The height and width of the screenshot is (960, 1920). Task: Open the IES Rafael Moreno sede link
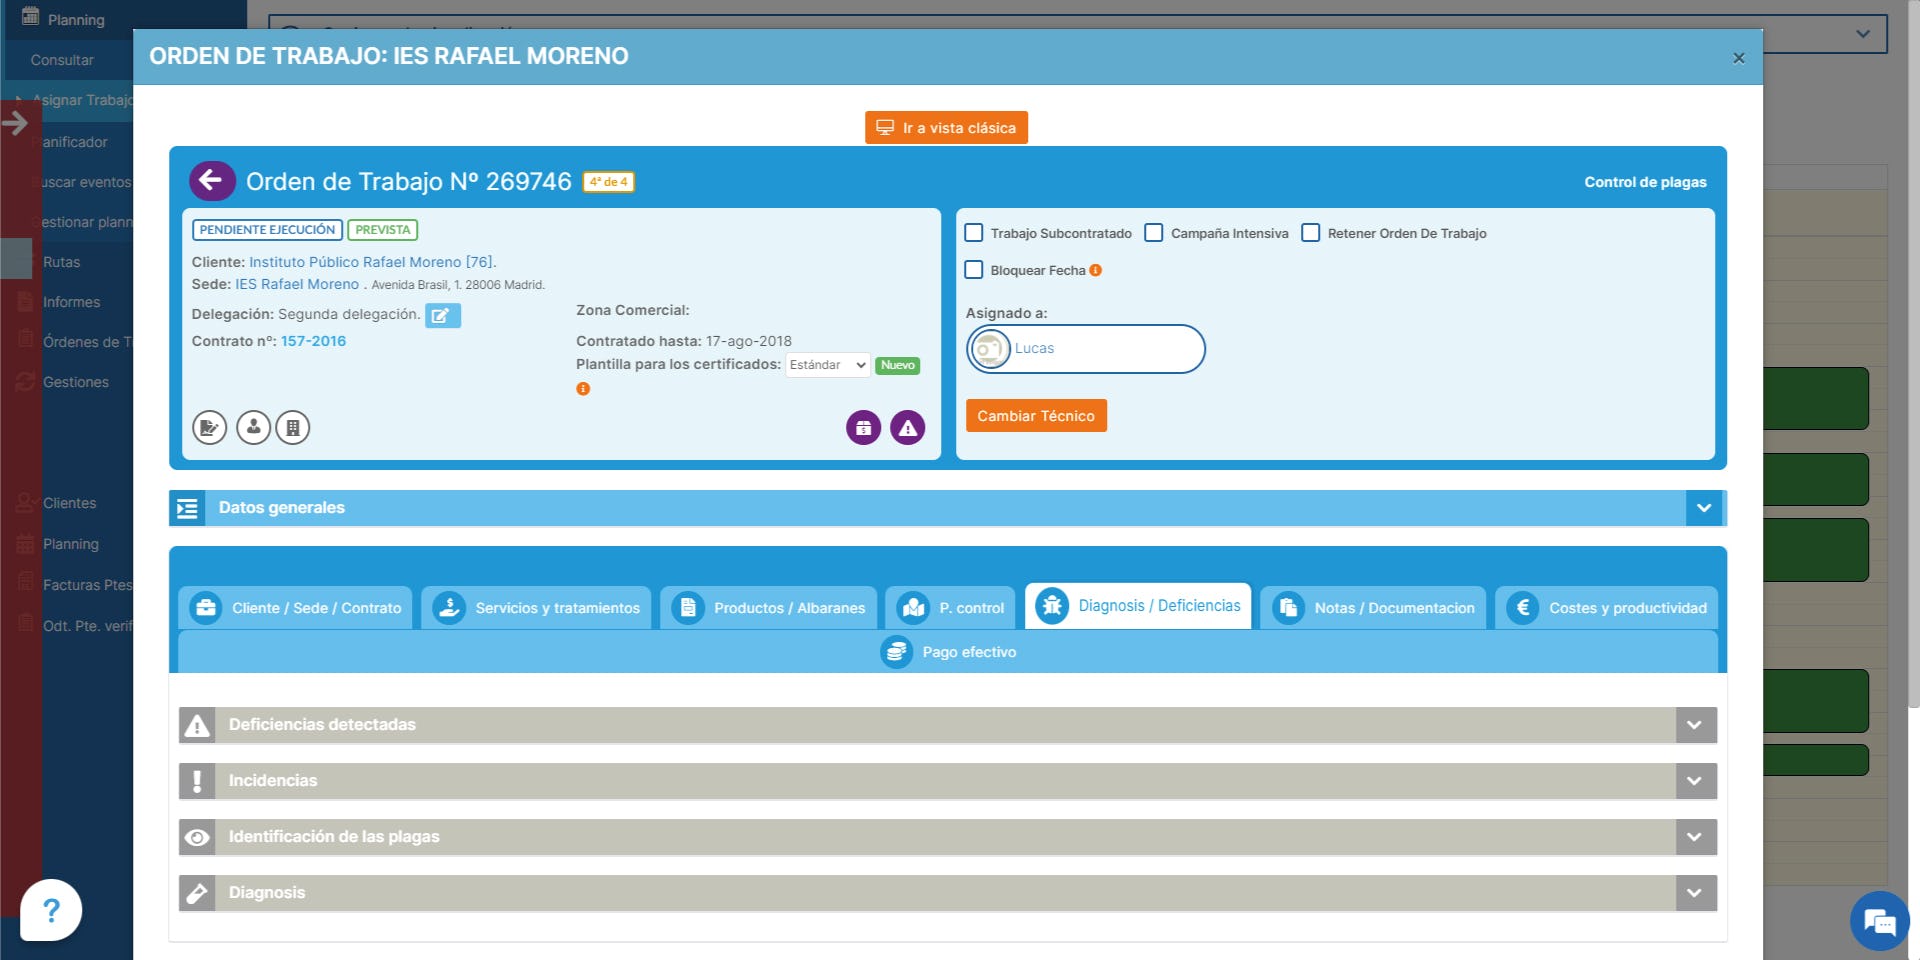(297, 284)
